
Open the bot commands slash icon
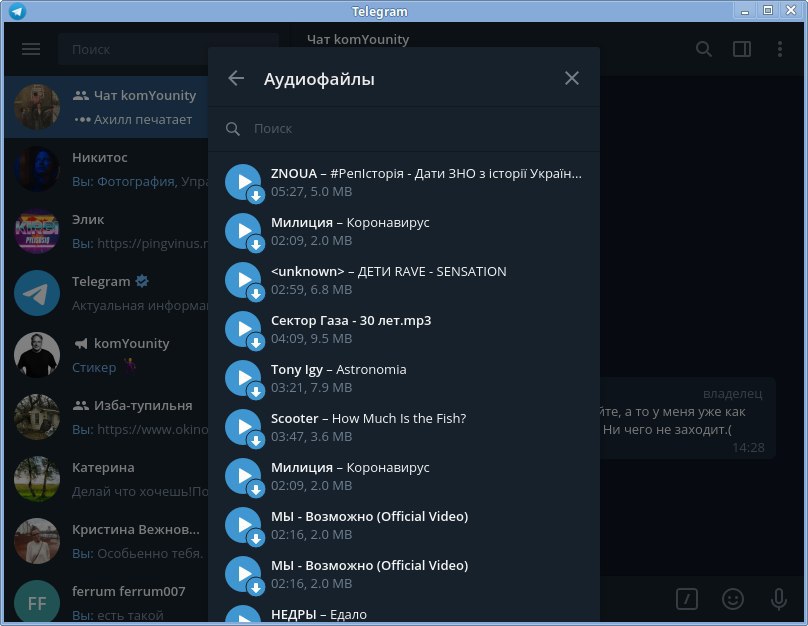pos(687,599)
